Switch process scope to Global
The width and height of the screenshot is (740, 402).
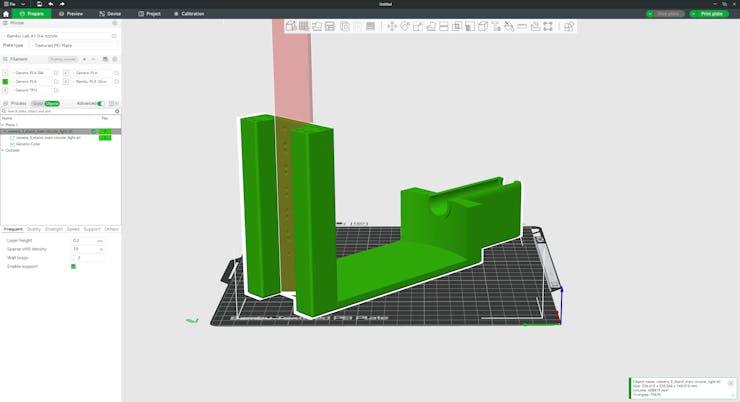[x=37, y=103]
